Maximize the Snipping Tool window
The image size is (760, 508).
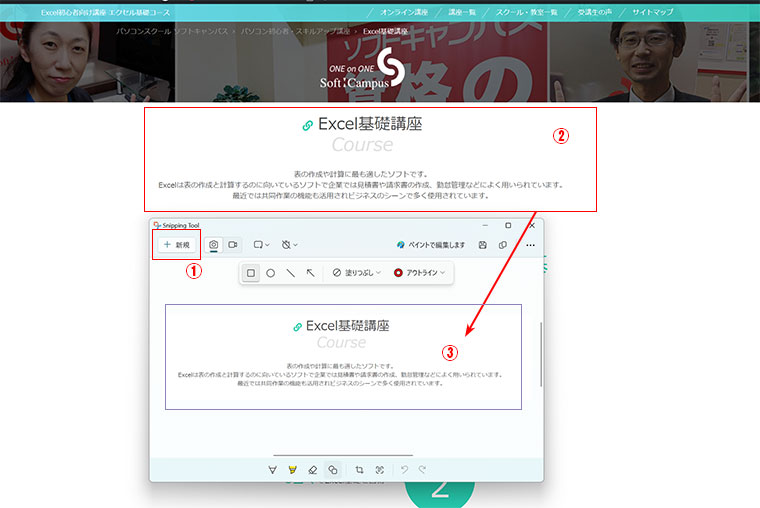pos(508,225)
